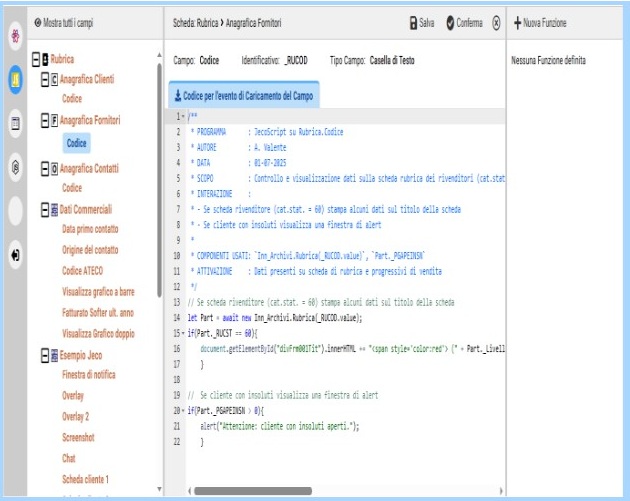Fold code block at line 15

tap(179, 330)
